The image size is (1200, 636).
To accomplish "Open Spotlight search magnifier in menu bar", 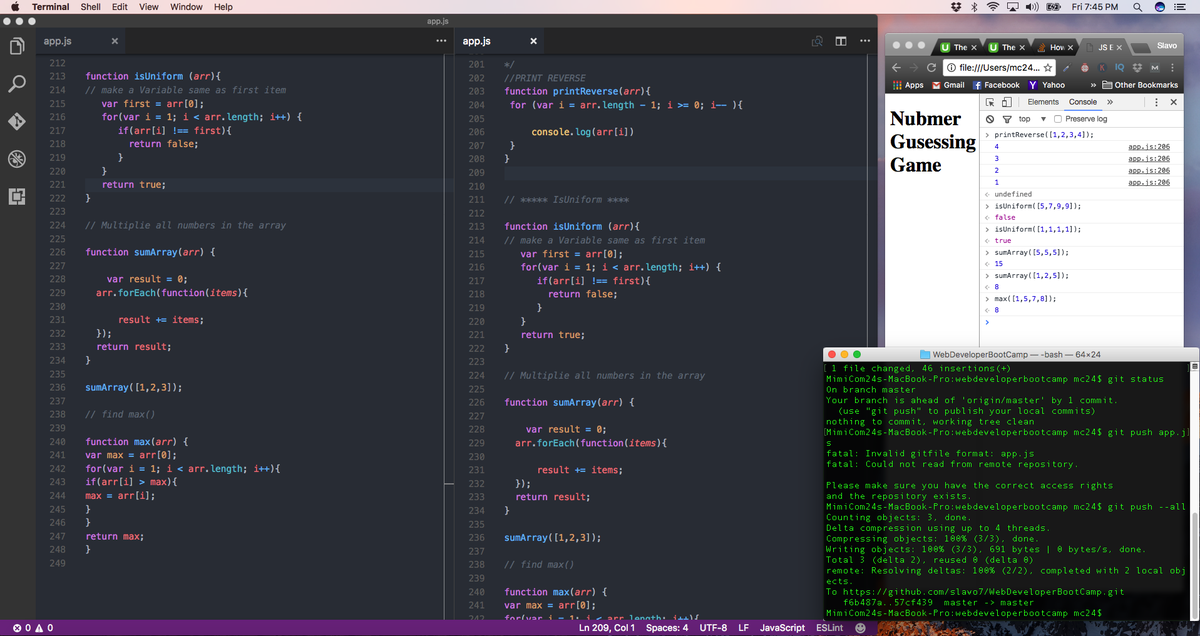I will click(1140, 7).
